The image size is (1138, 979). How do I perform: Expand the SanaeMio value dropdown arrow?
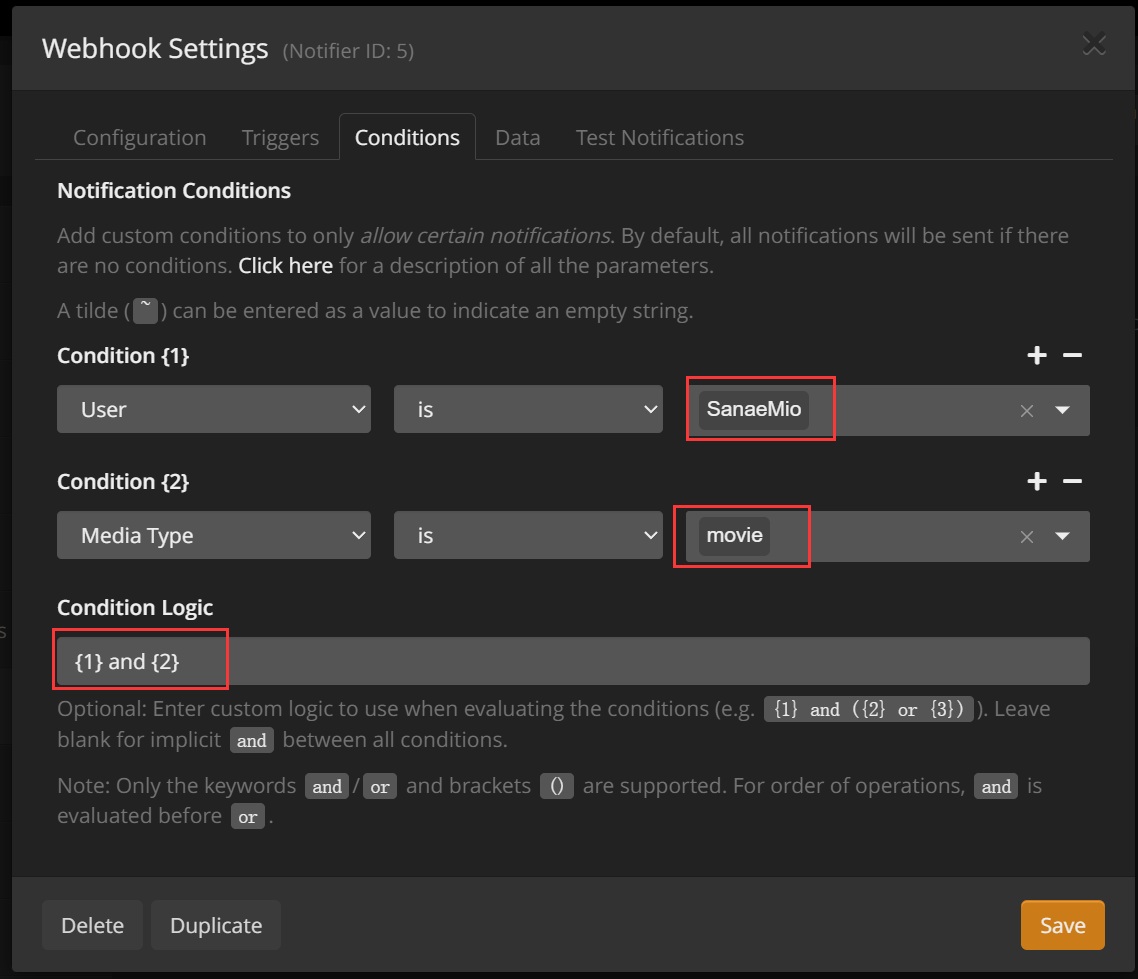point(1062,410)
